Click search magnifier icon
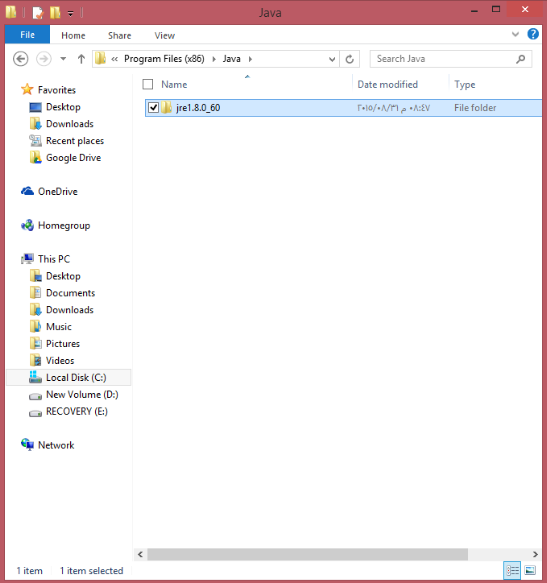 pyautogui.click(x=521, y=59)
